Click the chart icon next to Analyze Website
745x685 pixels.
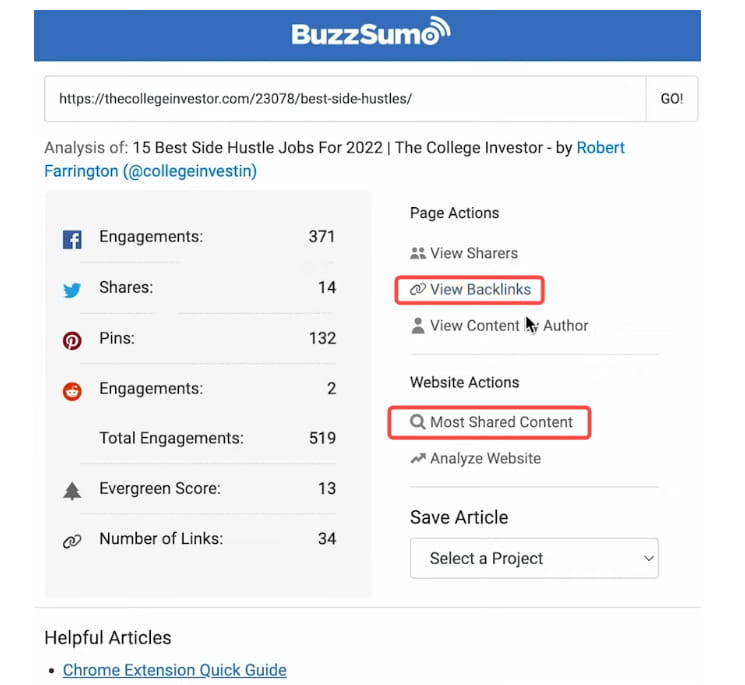418,459
